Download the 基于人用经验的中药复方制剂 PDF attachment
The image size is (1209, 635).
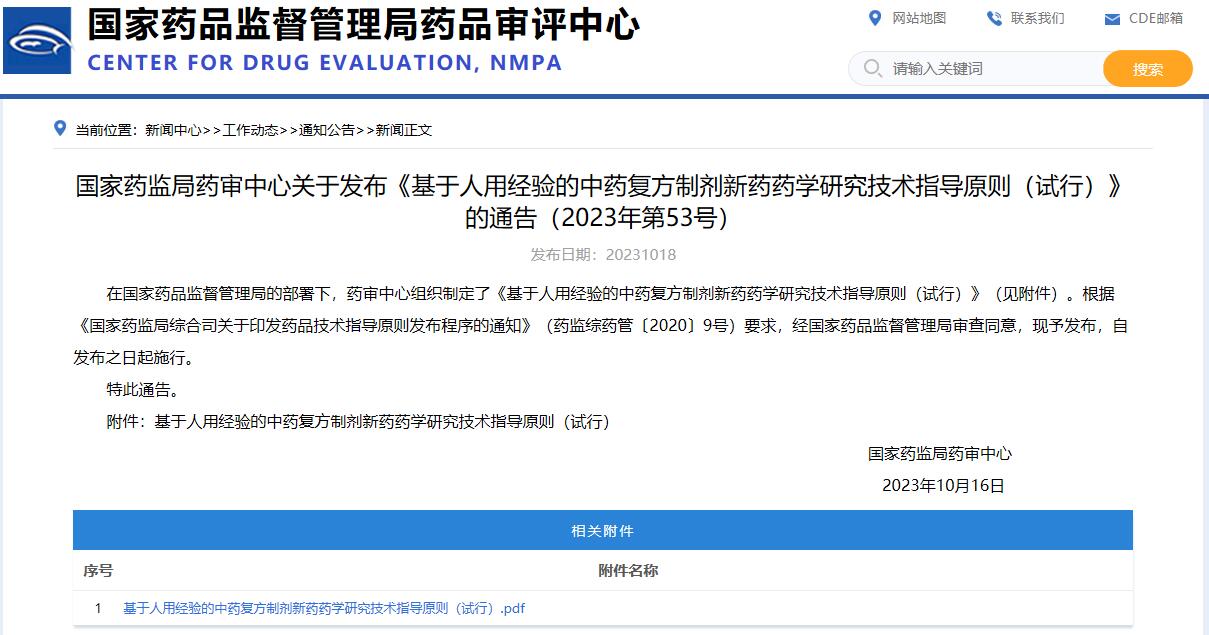click(x=323, y=608)
